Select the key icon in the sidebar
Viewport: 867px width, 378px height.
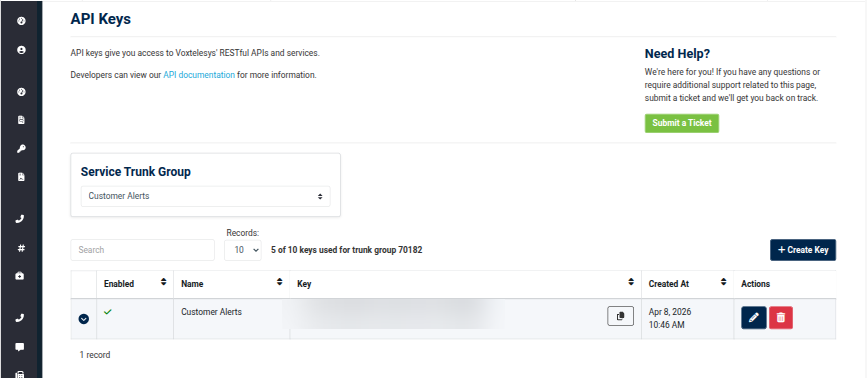coord(21,149)
